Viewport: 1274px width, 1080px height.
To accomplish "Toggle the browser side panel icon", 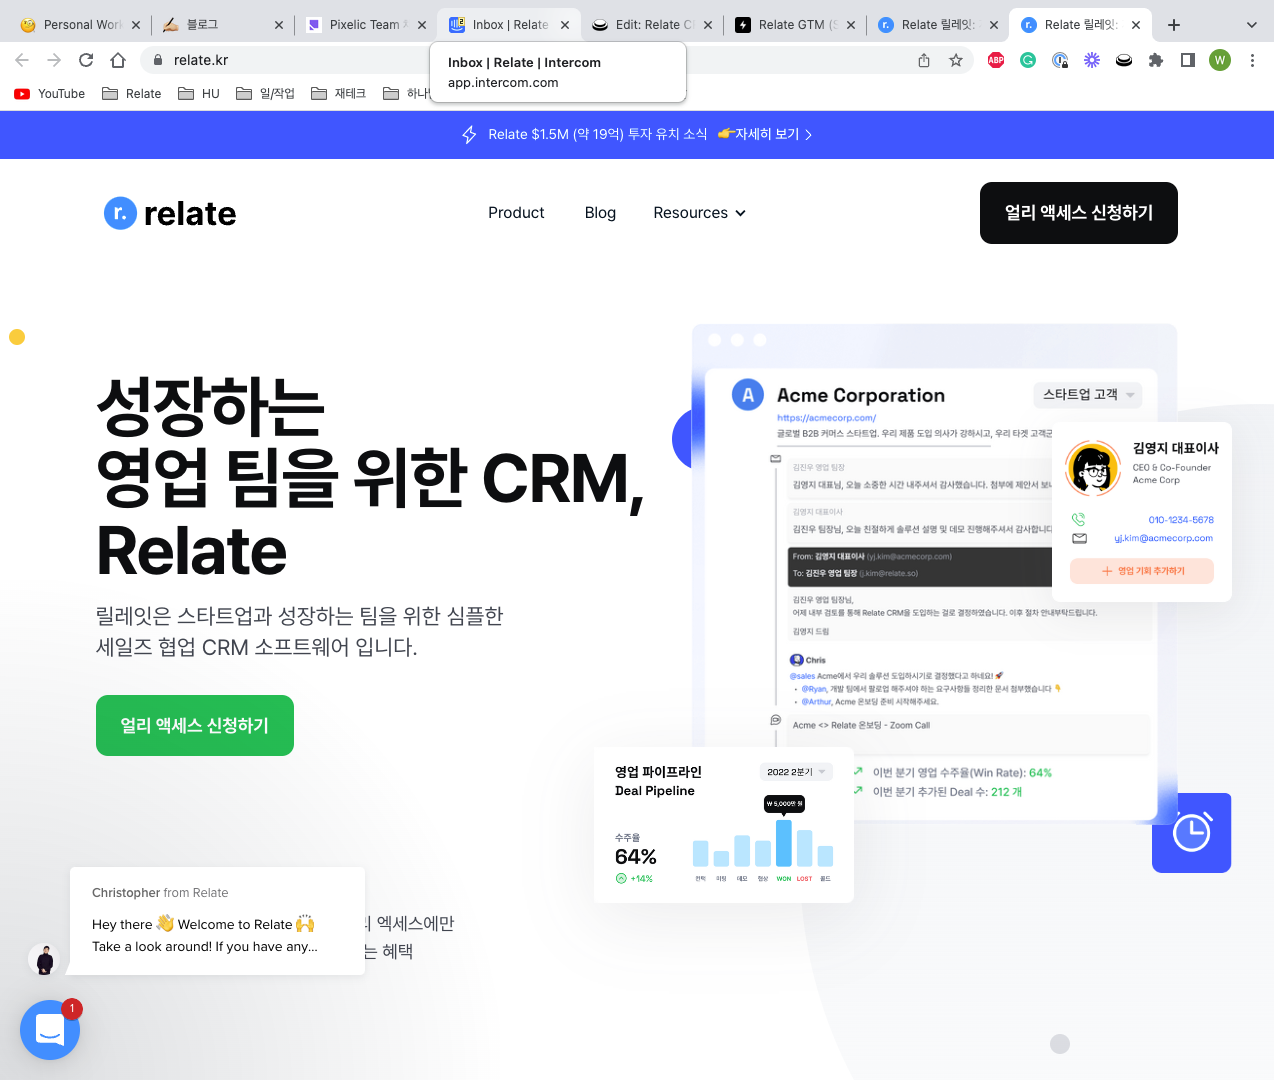I will 1188,60.
